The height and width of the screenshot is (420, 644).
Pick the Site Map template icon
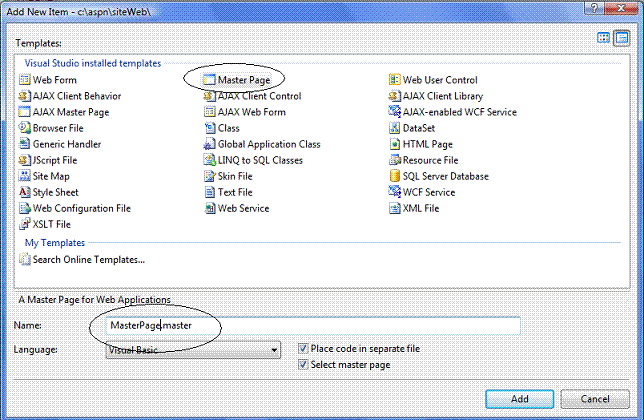(25, 176)
